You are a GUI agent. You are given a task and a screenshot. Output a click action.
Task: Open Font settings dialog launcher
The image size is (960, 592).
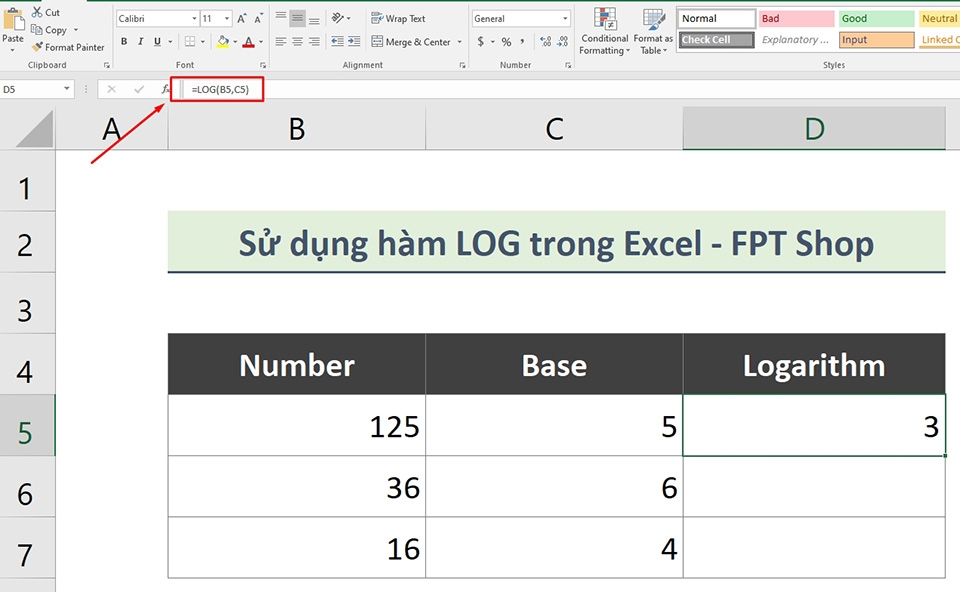click(263, 65)
